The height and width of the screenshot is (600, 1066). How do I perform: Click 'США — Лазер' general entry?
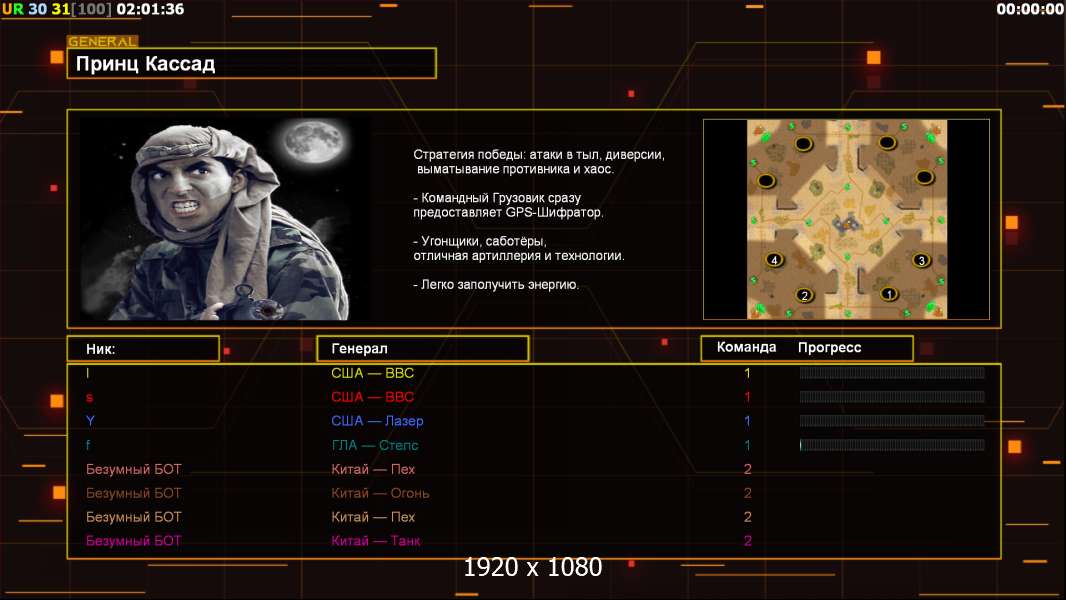377,421
